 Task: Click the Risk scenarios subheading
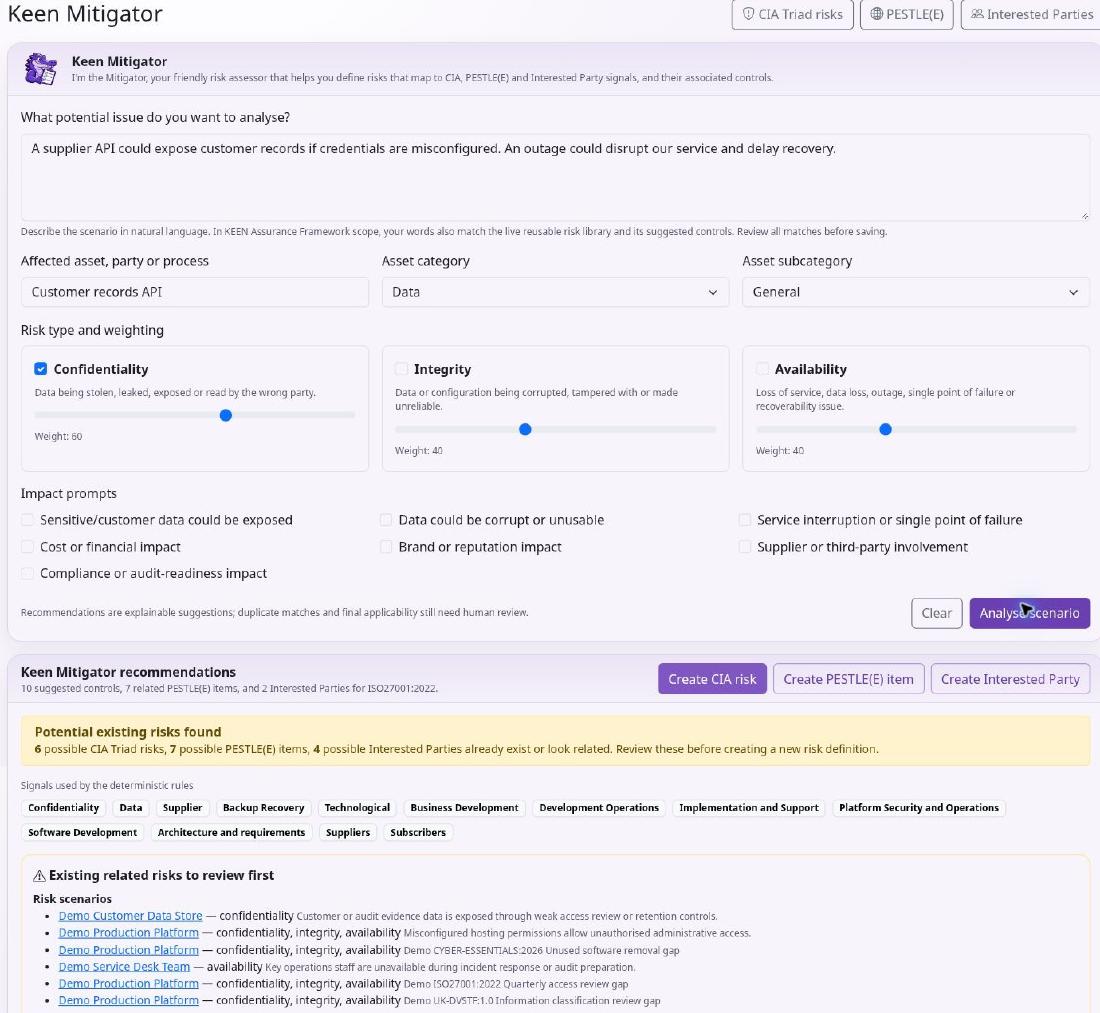(72, 899)
